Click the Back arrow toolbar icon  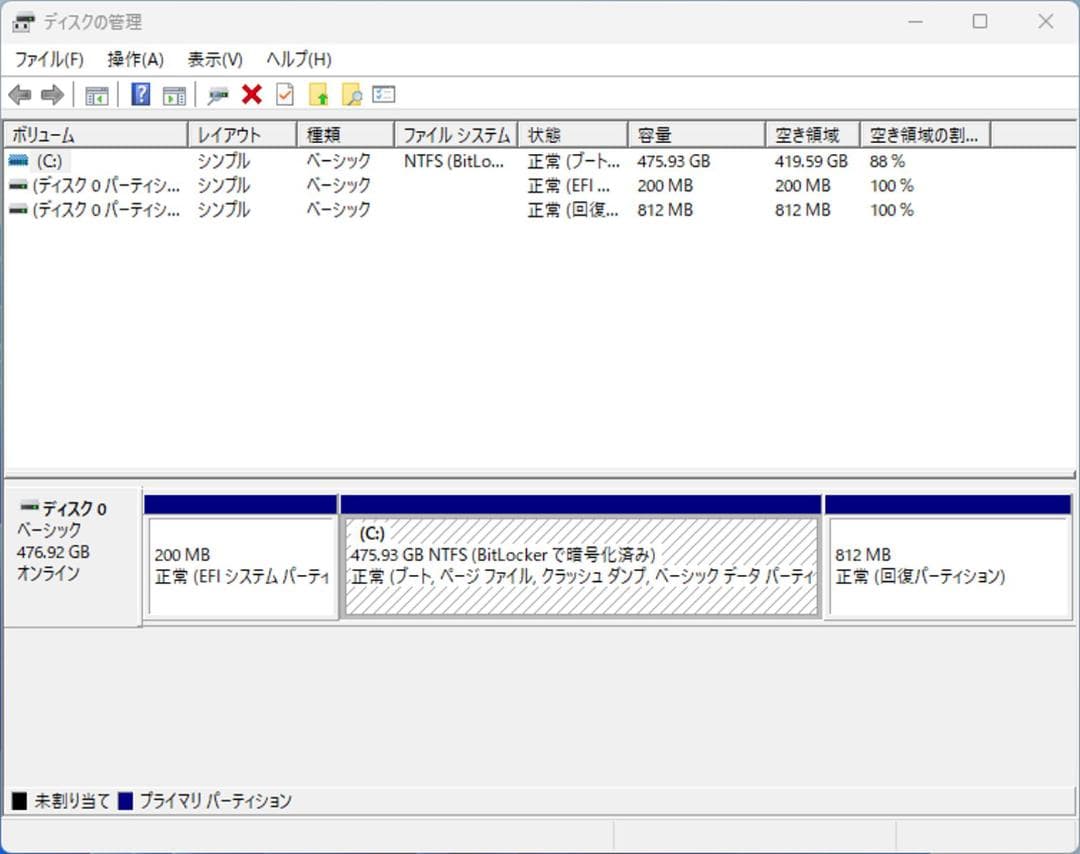[21, 94]
